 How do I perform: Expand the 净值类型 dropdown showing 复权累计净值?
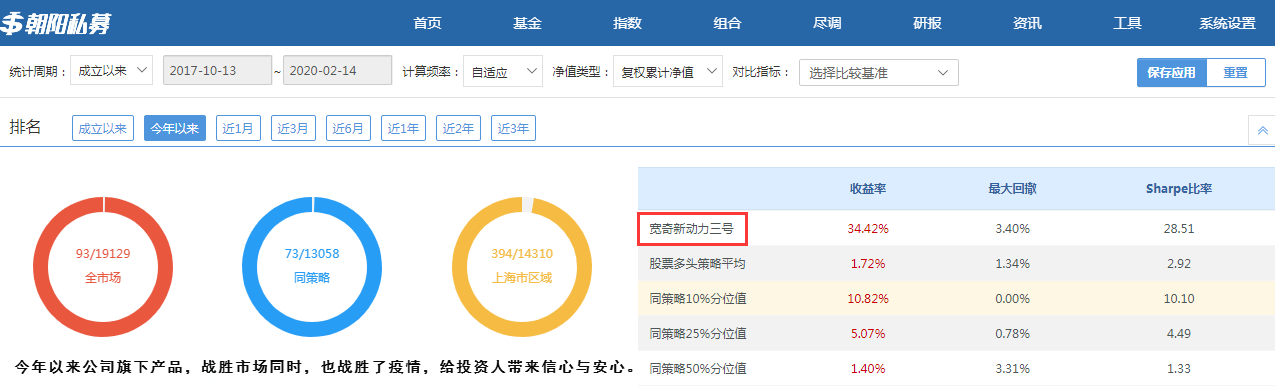pyautogui.click(x=667, y=71)
